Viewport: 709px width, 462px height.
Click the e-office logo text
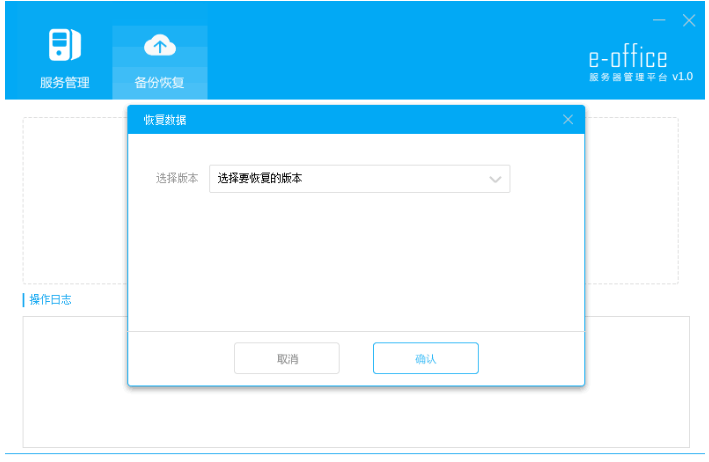click(628, 58)
